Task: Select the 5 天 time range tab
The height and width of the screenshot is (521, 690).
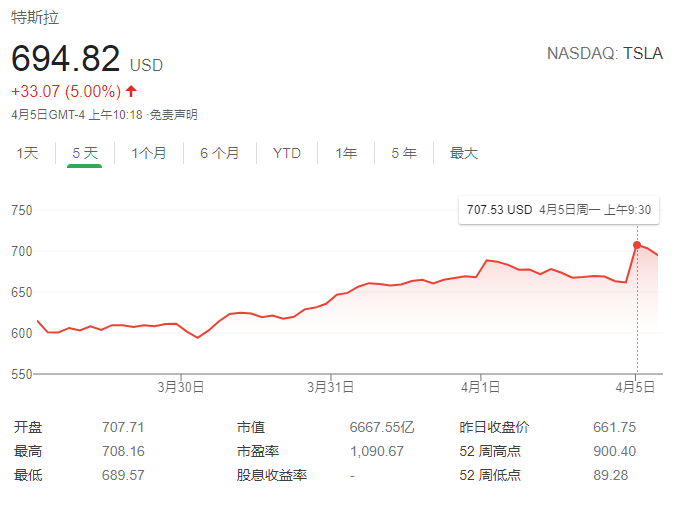Action: [85, 153]
